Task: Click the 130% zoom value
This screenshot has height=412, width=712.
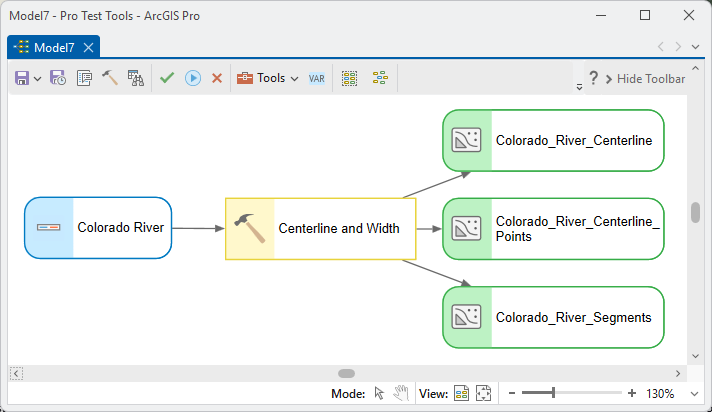Action: point(660,393)
